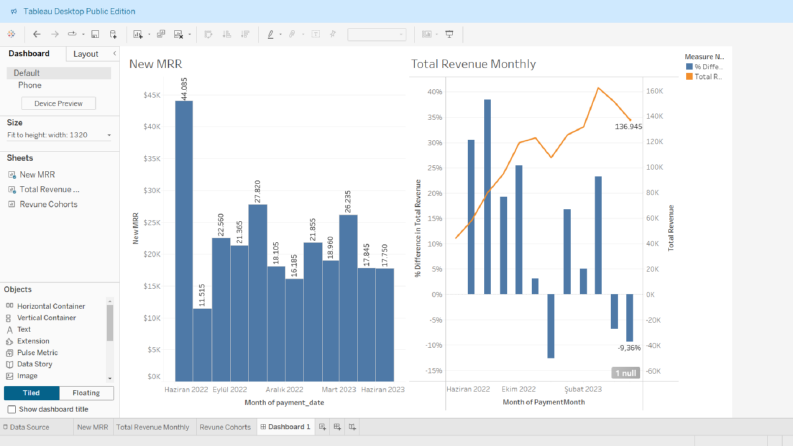Switch to the Layout pane tab

tap(85, 54)
